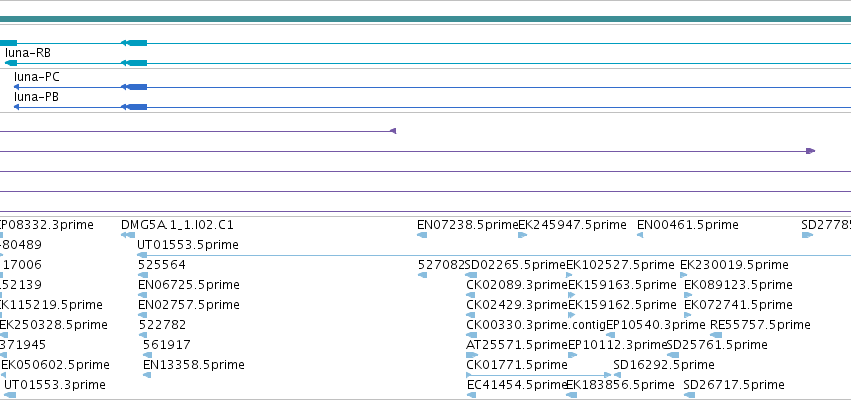Select the EN07238.5prime EST label
This screenshot has height=400, width=851.
[x=468, y=225]
